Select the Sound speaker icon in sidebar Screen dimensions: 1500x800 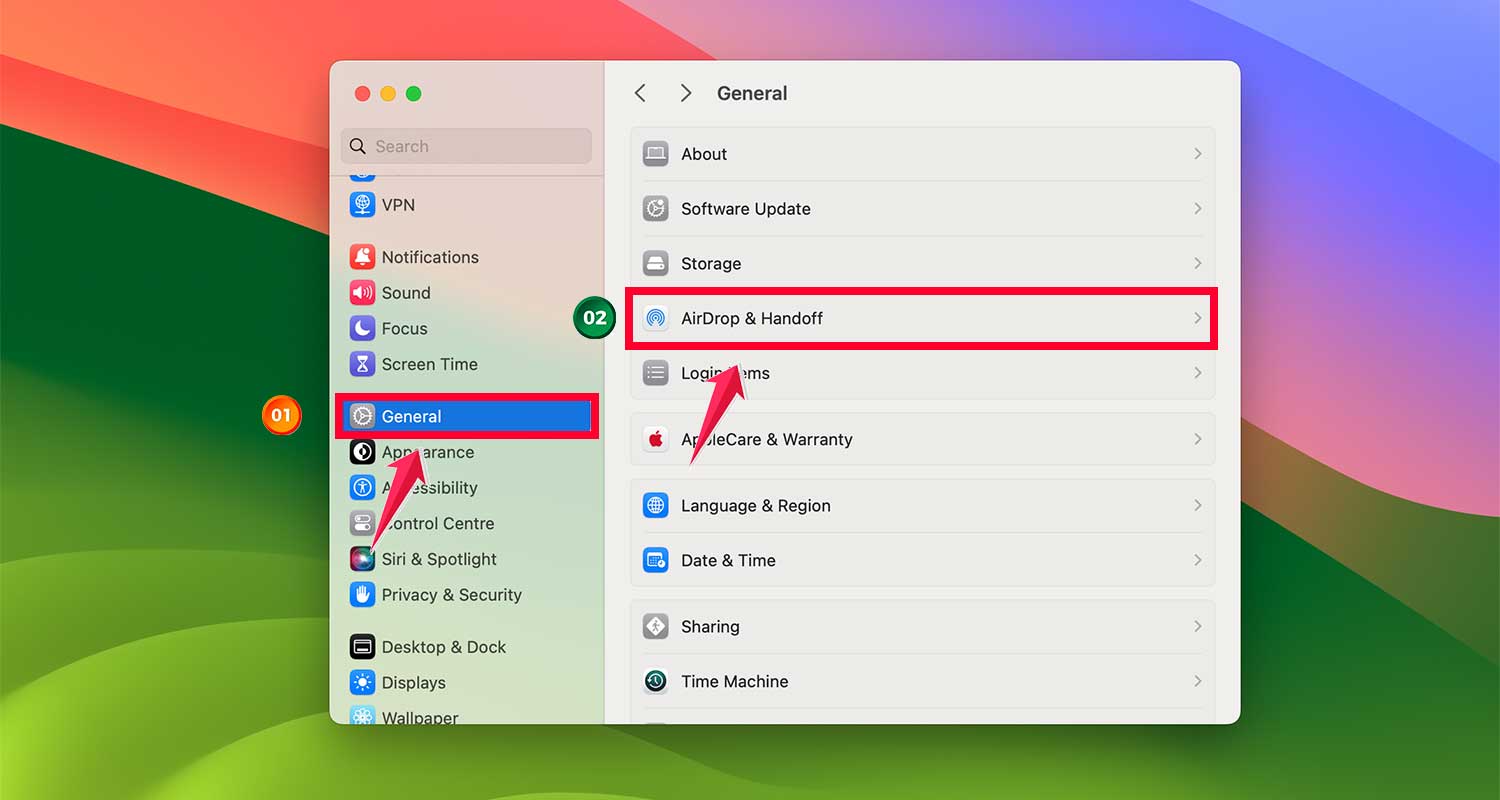pyautogui.click(x=362, y=292)
